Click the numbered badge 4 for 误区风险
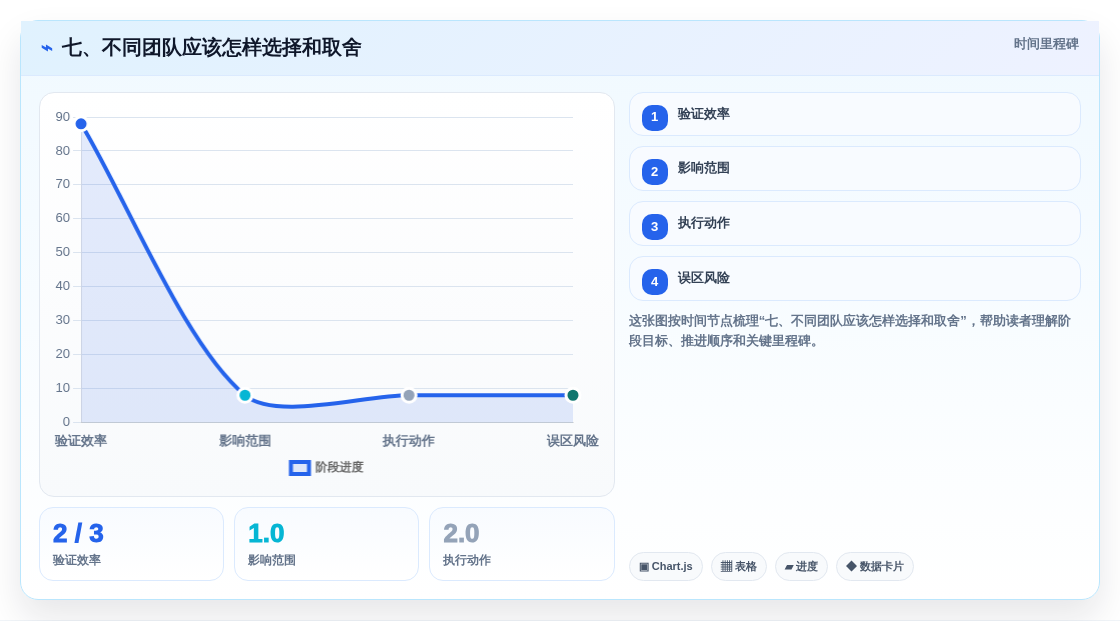This screenshot has width=1120, height=621. coord(654,282)
